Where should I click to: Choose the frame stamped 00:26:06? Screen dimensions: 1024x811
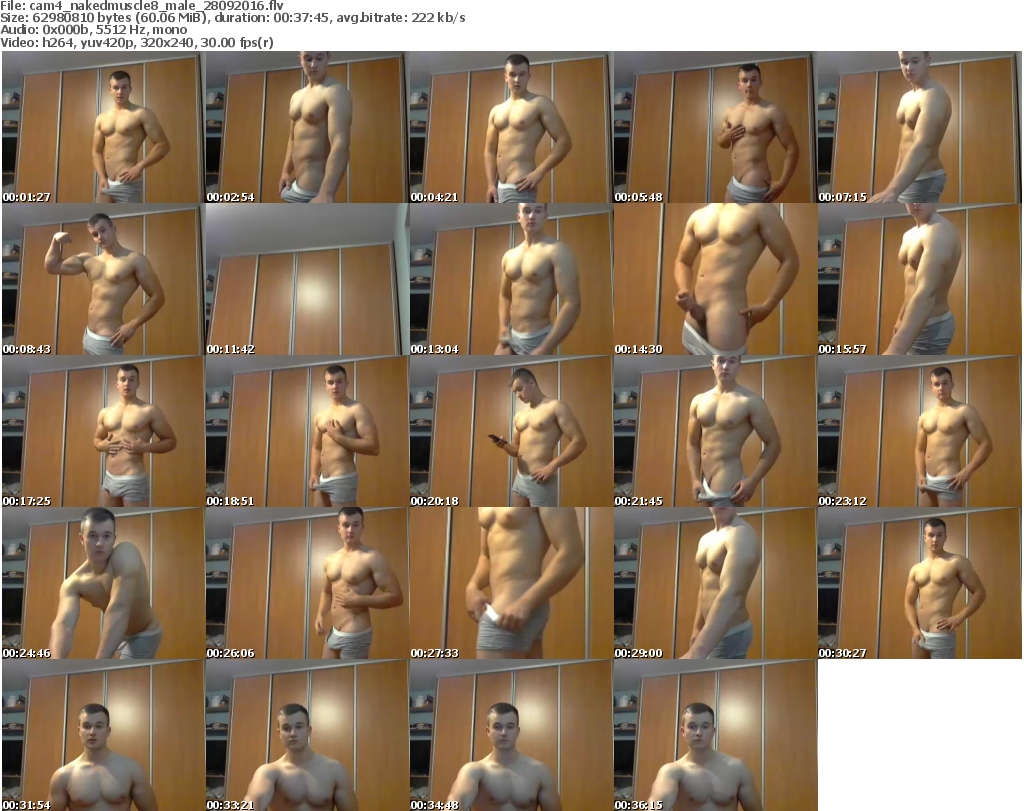tap(307, 583)
